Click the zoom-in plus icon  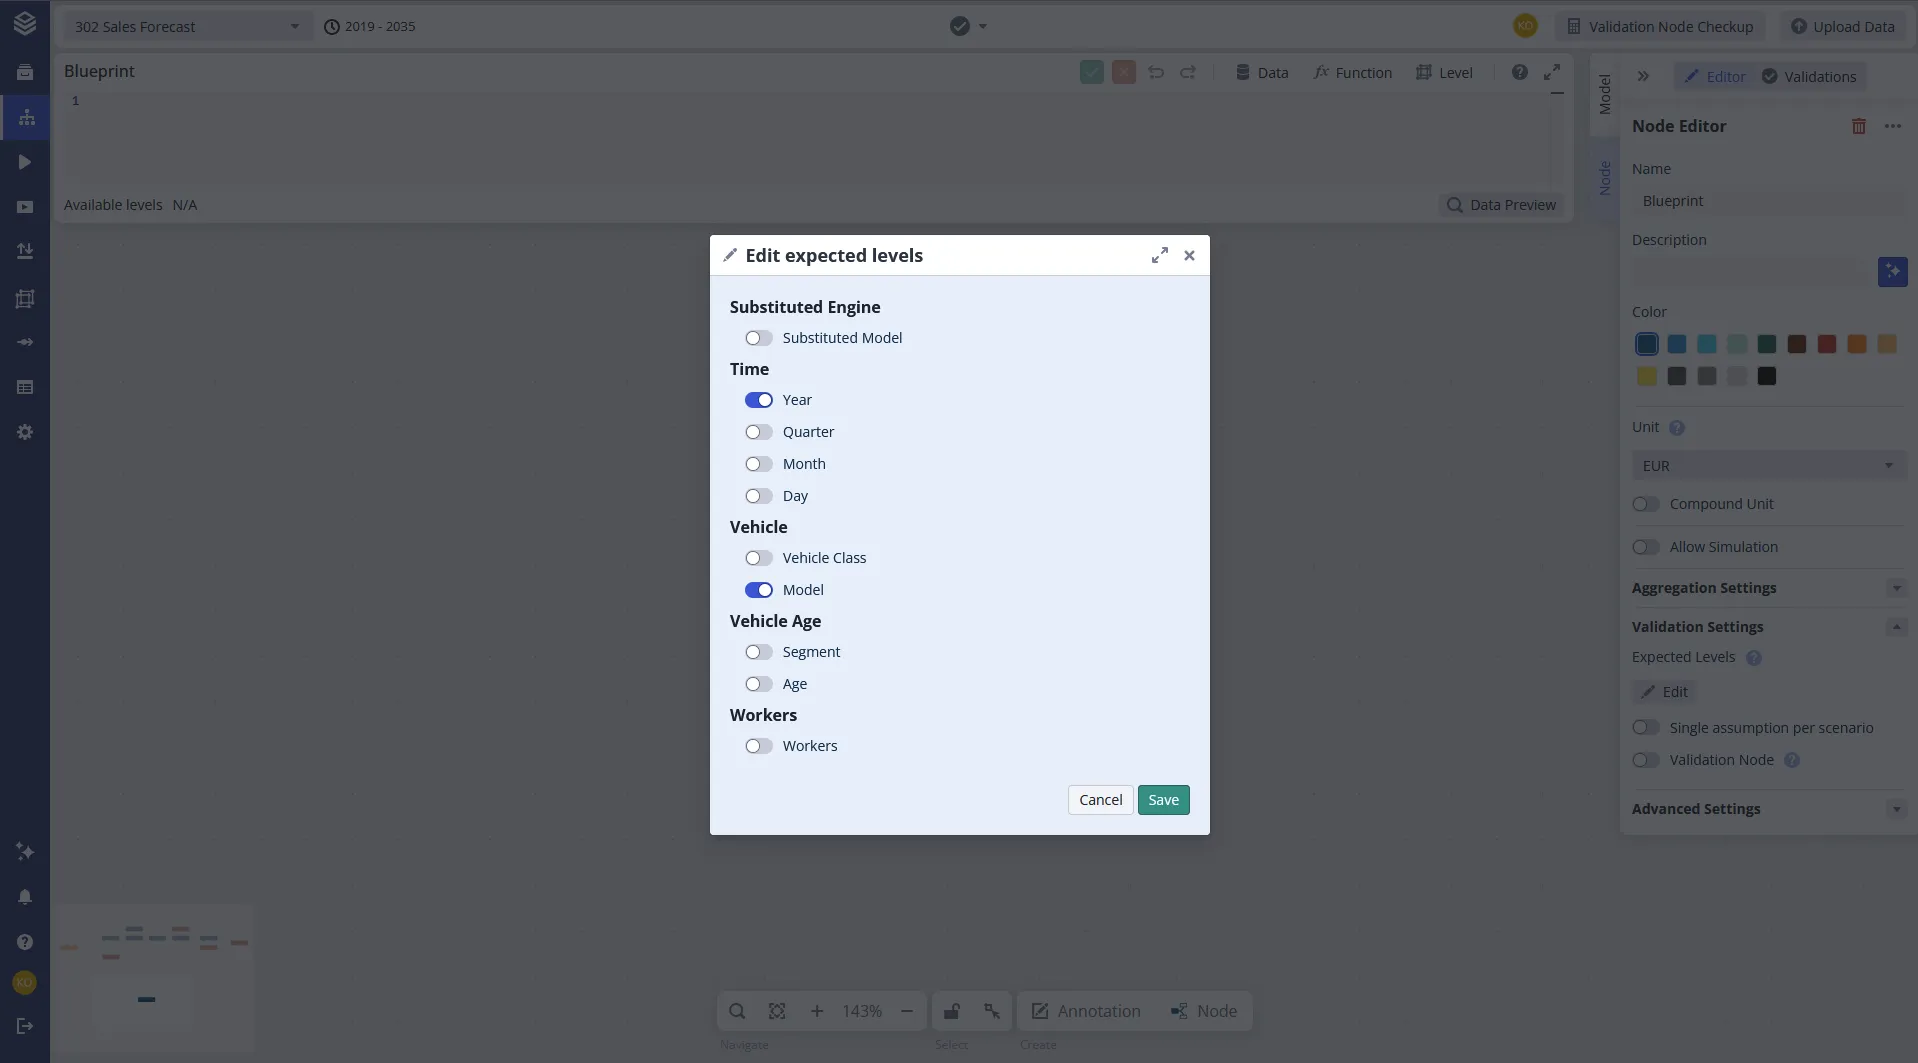(x=816, y=1011)
